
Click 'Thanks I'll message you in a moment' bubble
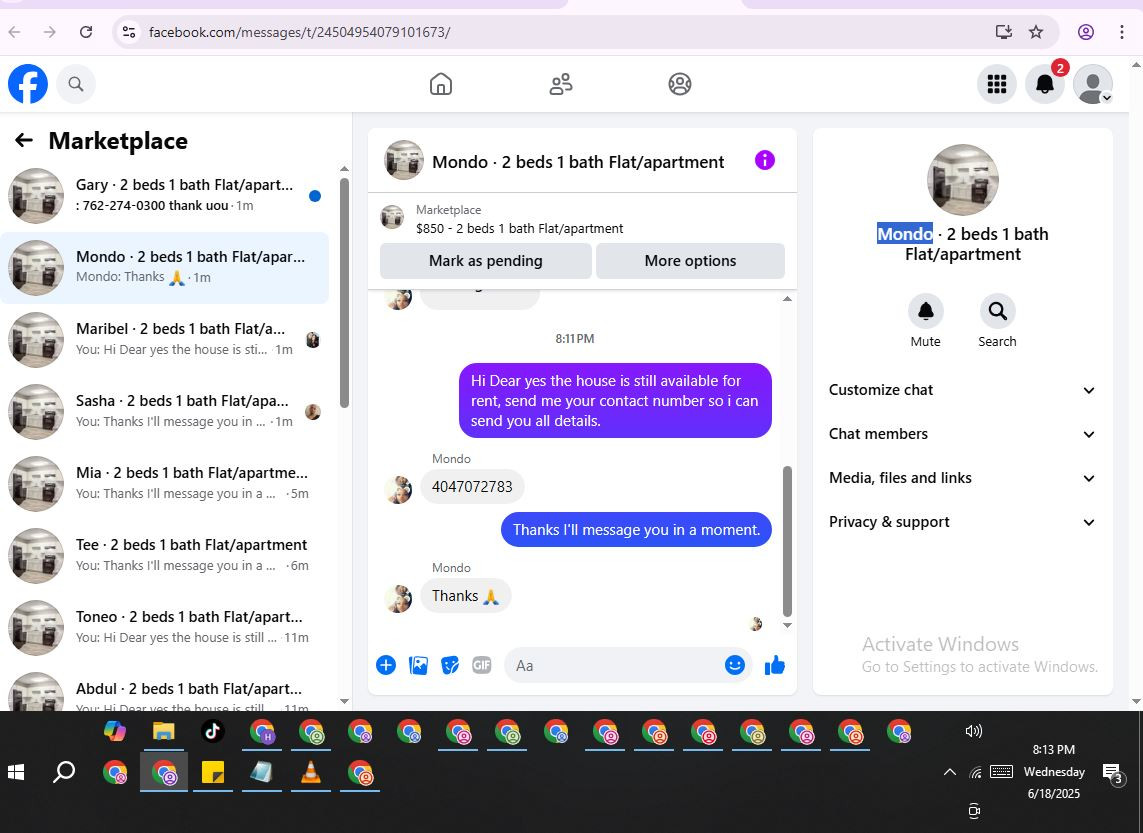[x=636, y=530]
